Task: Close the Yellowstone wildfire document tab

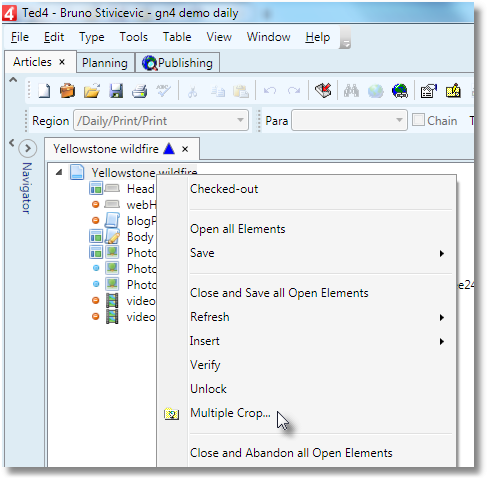Action: (x=185, y=149)
